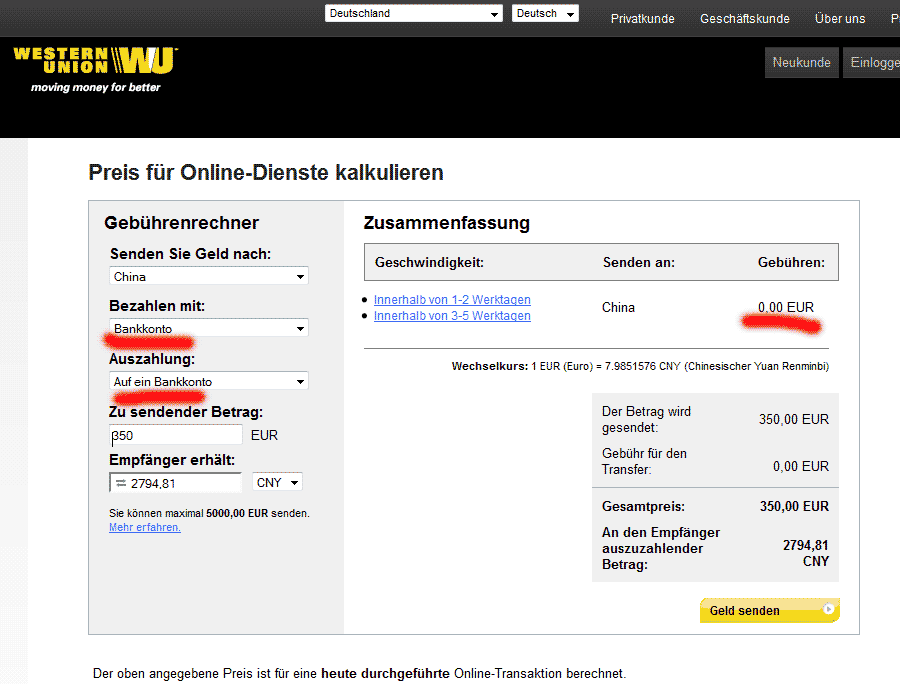Go to the Geschäftskunde menu item
The image size is (900, 684).
744,19
